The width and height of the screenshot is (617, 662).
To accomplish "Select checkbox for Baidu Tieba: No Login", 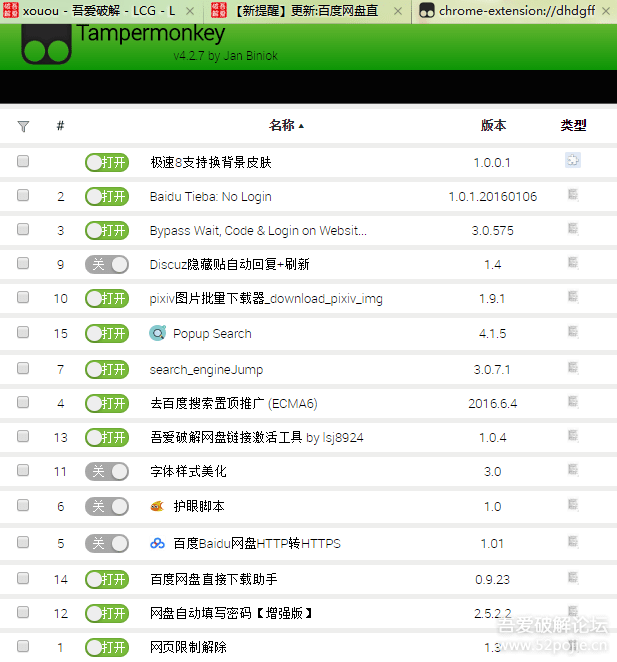I will point(23,195).
